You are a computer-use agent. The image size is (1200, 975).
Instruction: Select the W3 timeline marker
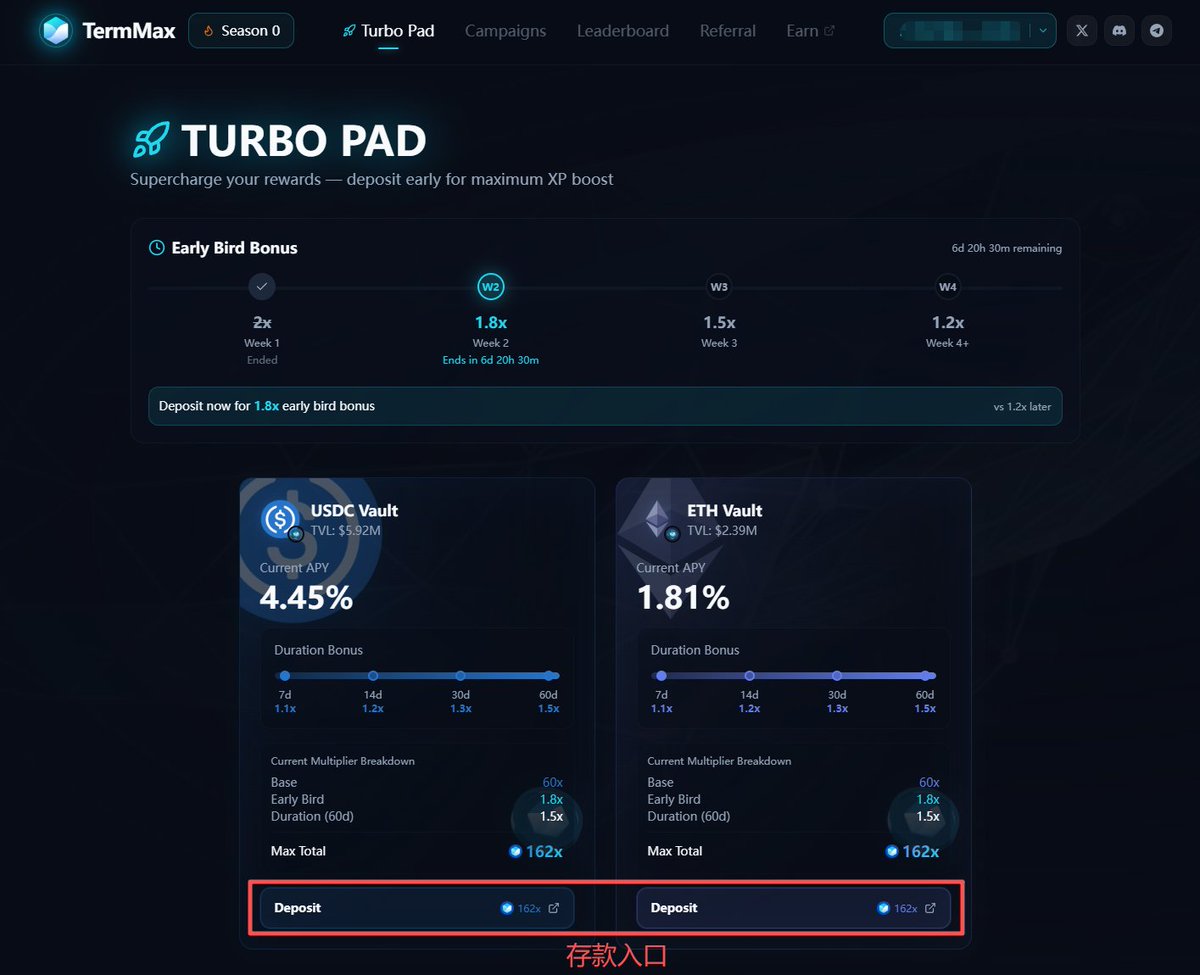click(x=719, y=287)
